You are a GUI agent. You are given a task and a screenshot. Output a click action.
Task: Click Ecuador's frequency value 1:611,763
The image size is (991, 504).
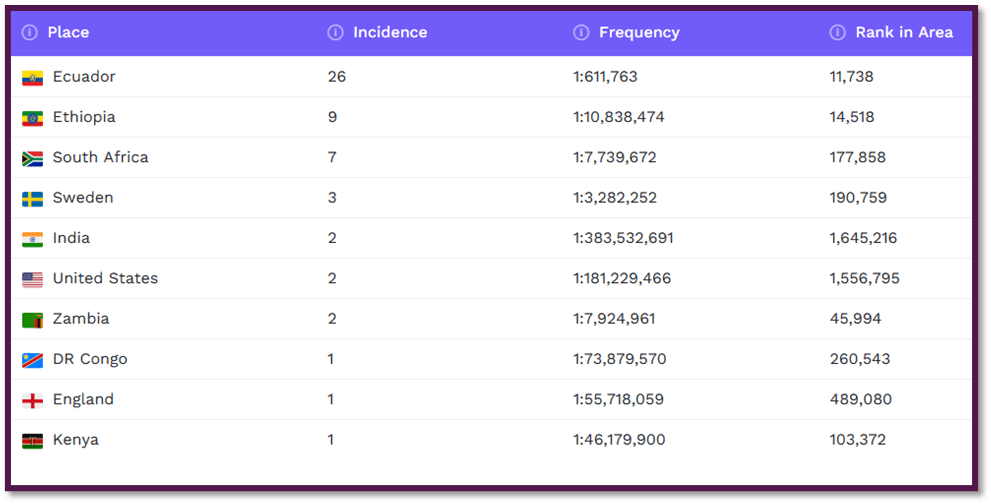coord(605,77)
